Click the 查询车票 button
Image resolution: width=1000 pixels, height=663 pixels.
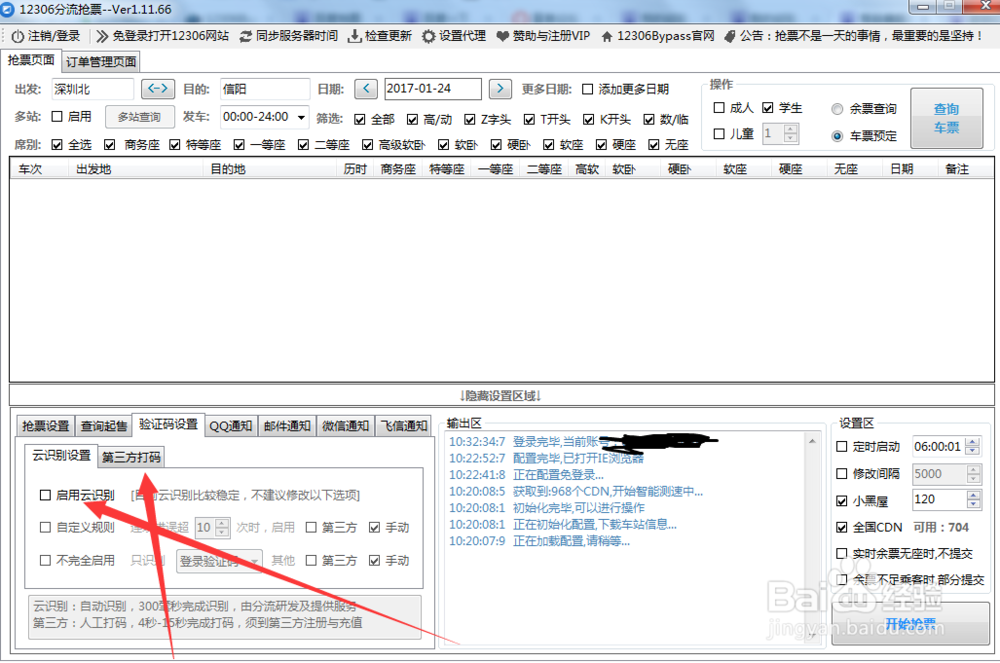946,119
